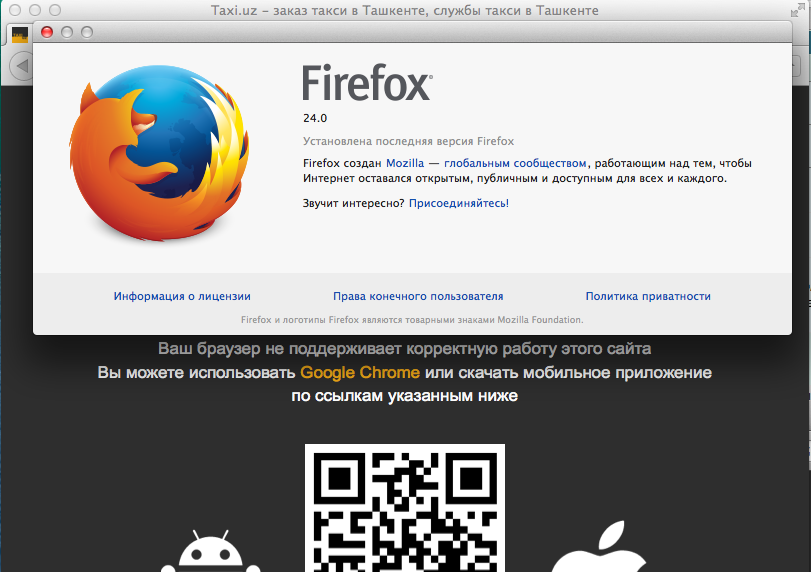Click the Firefox globe logo image
Image resolution: width=811 pixels, height=572 pixels.
pos(159,153)
